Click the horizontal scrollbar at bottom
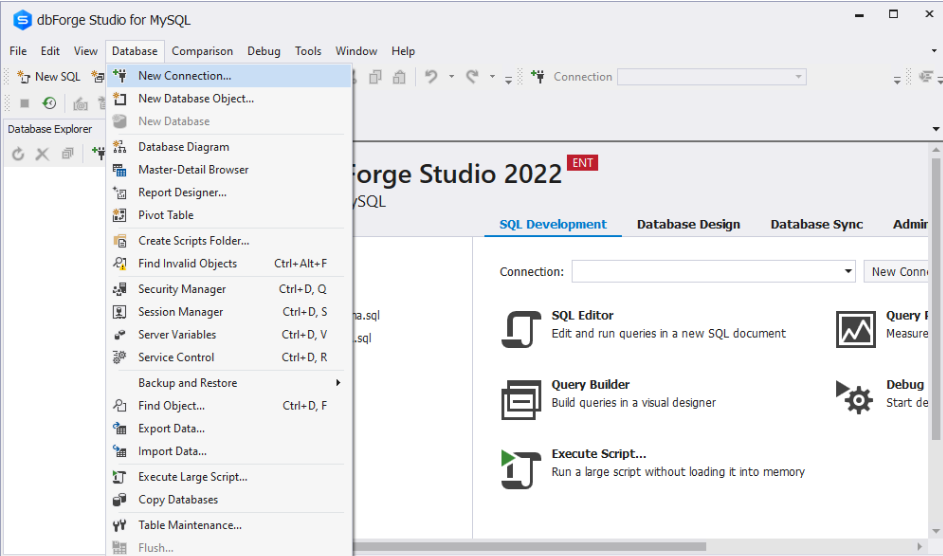Screen dimensions: 943x556 click(529, 546)
